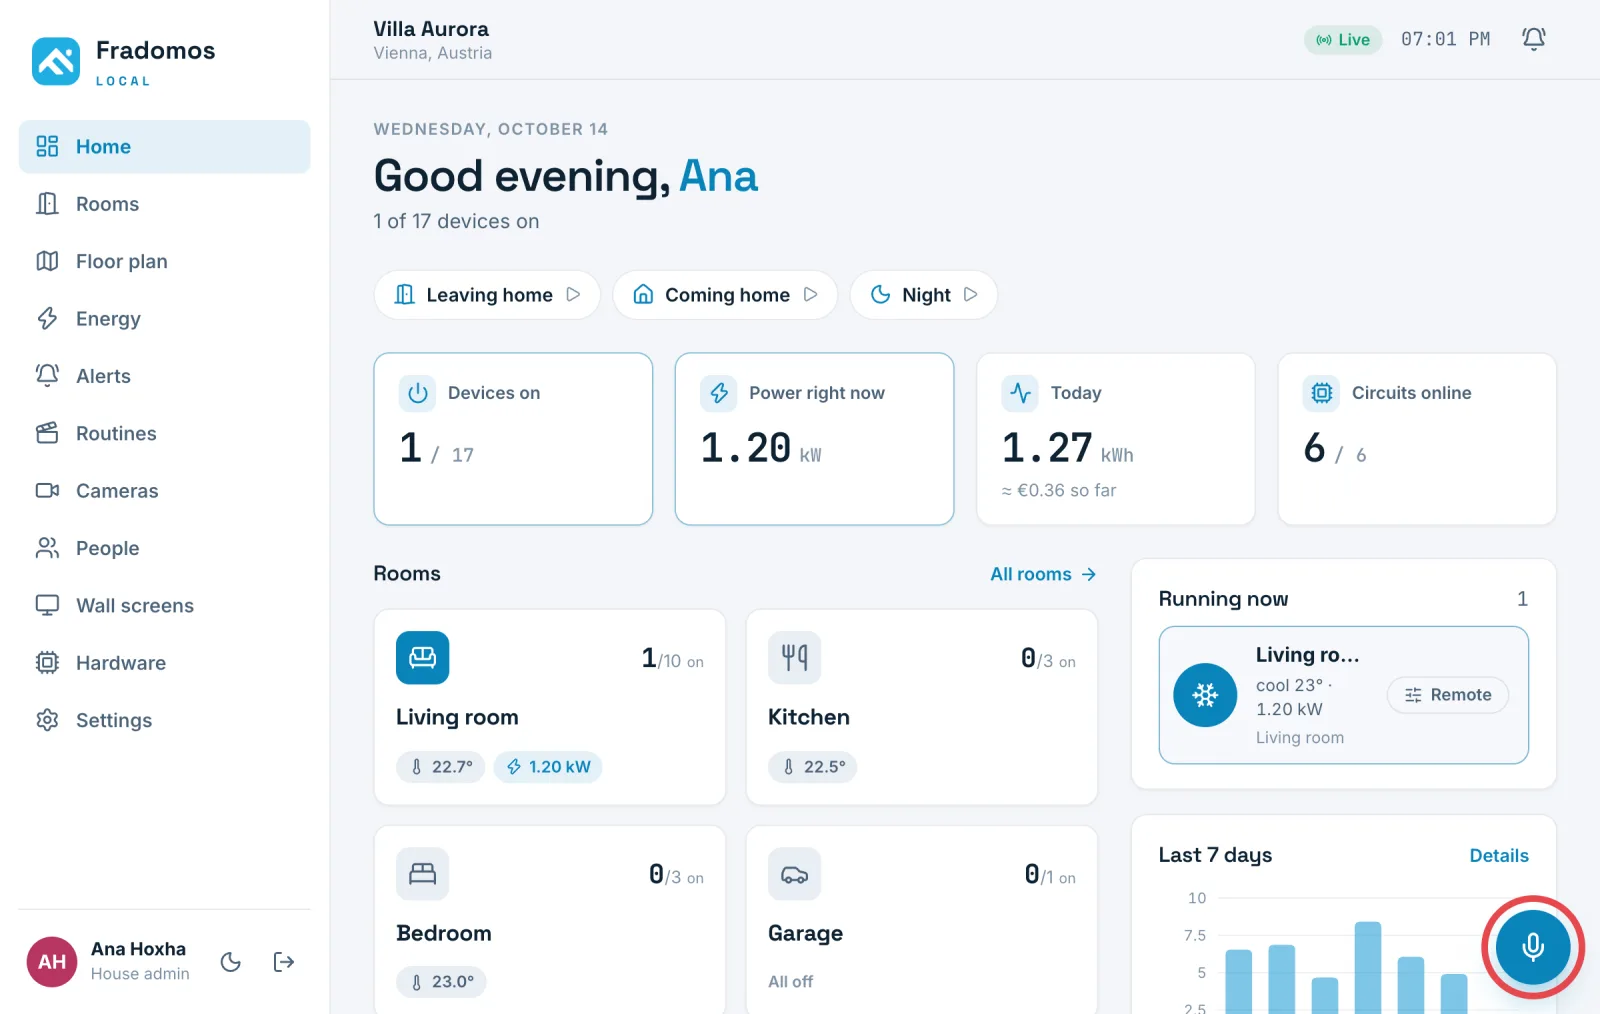Click the Kitchen utensils icon

tap(795, 658)
